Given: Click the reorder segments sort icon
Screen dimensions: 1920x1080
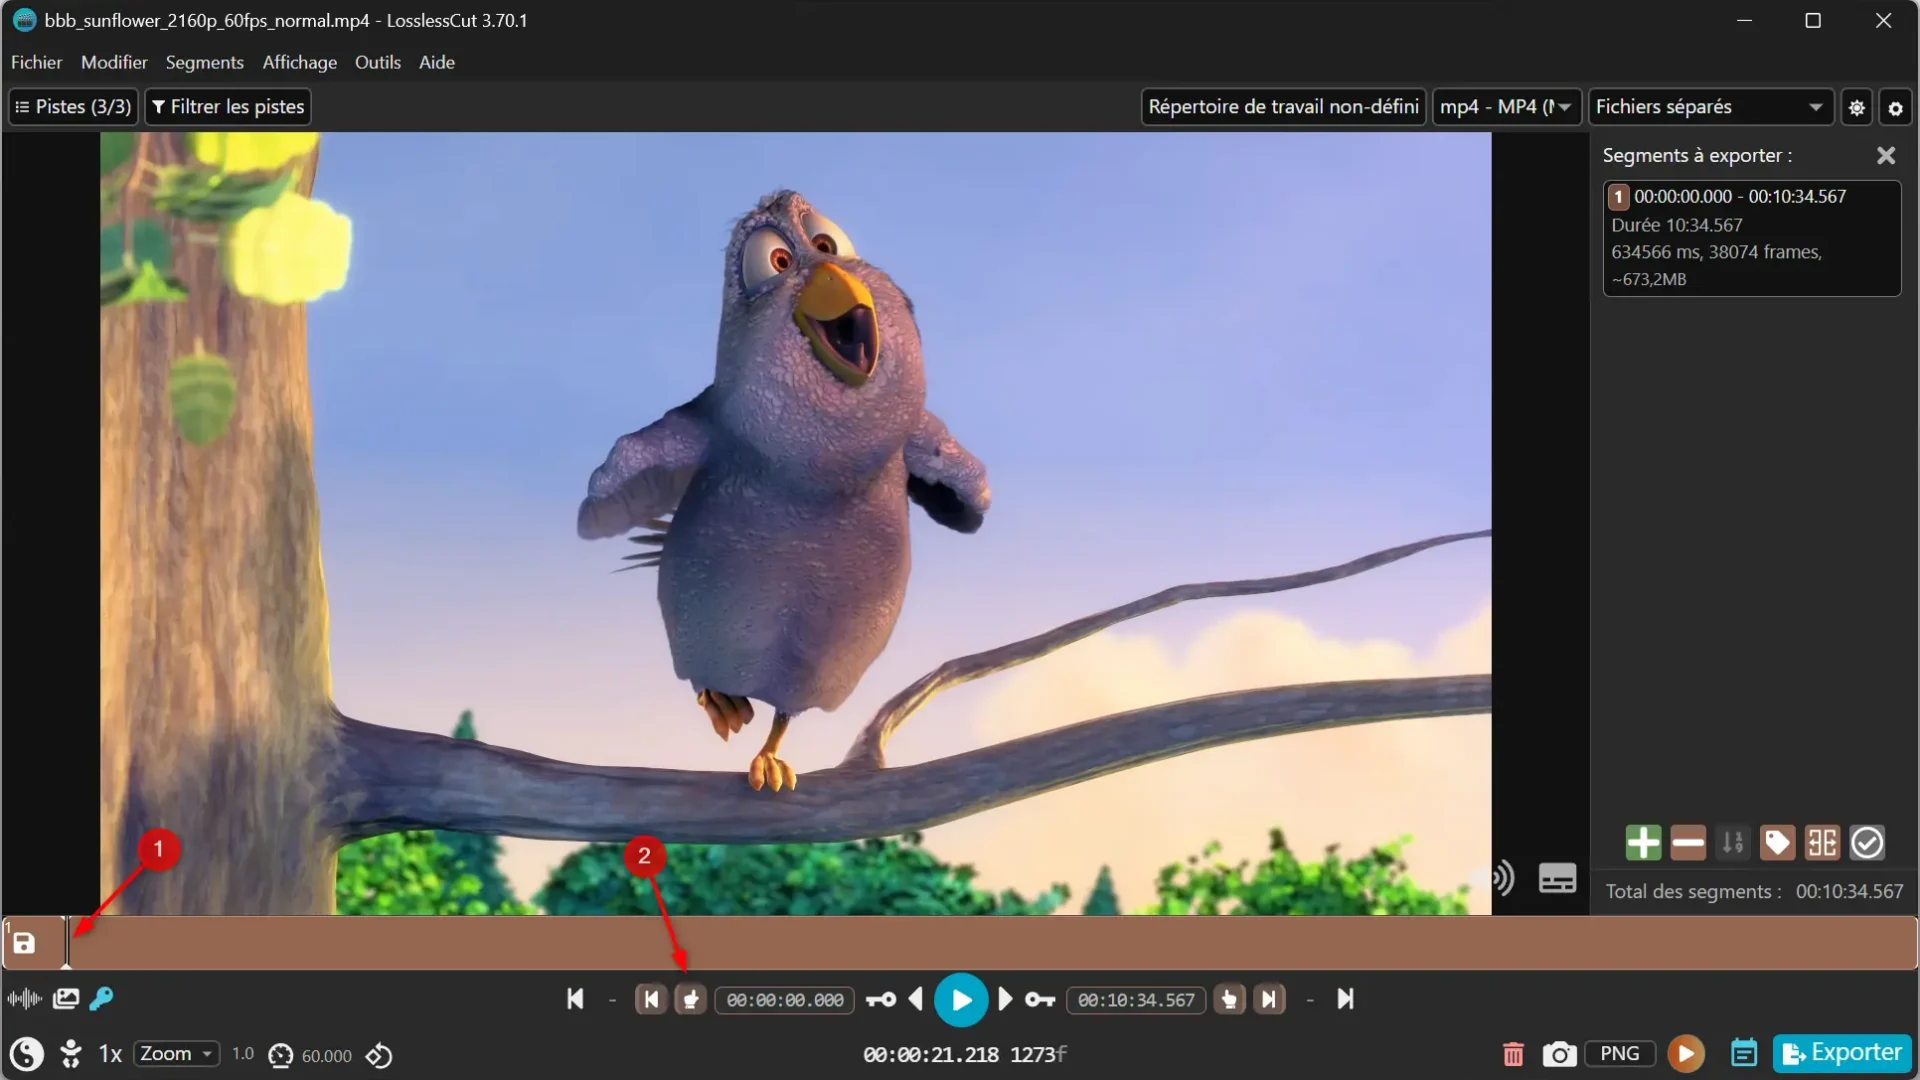Looking at the screenshot, I should click(x=1733, y=843).
